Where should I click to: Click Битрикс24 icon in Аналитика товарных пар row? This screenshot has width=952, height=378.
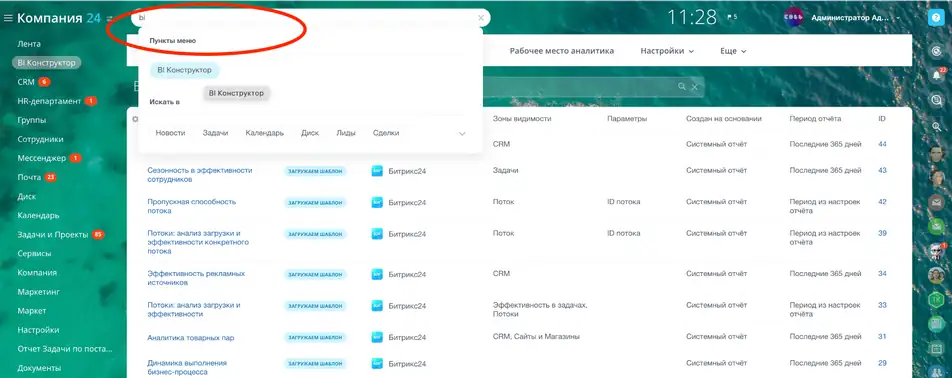377,337
